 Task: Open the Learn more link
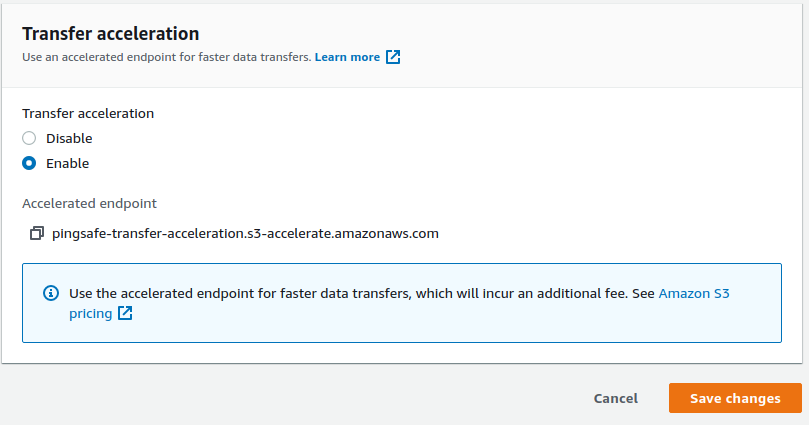pos(347,57)
